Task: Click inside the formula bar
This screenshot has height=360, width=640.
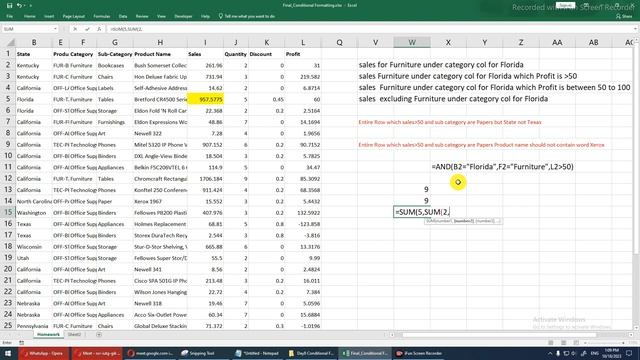Action: [x=369, y=29]
